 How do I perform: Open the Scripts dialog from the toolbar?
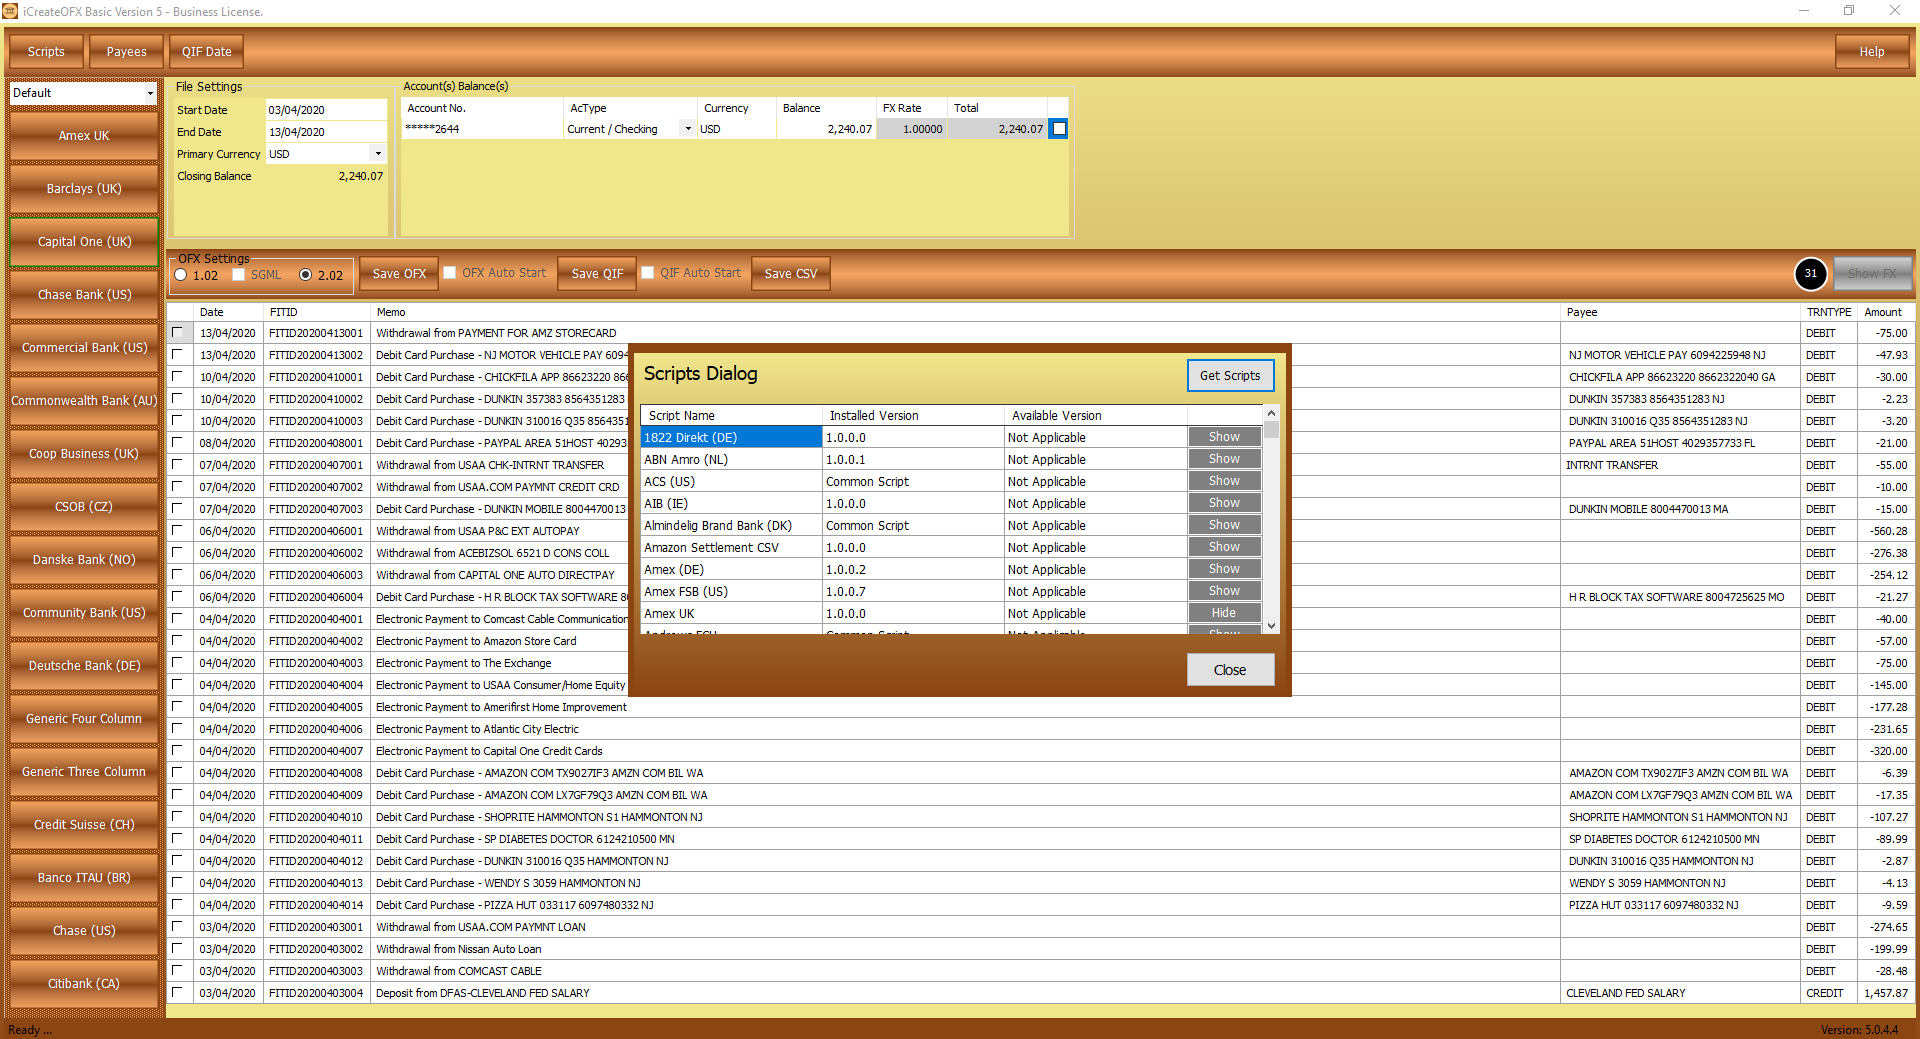click(x=45, y=51)
